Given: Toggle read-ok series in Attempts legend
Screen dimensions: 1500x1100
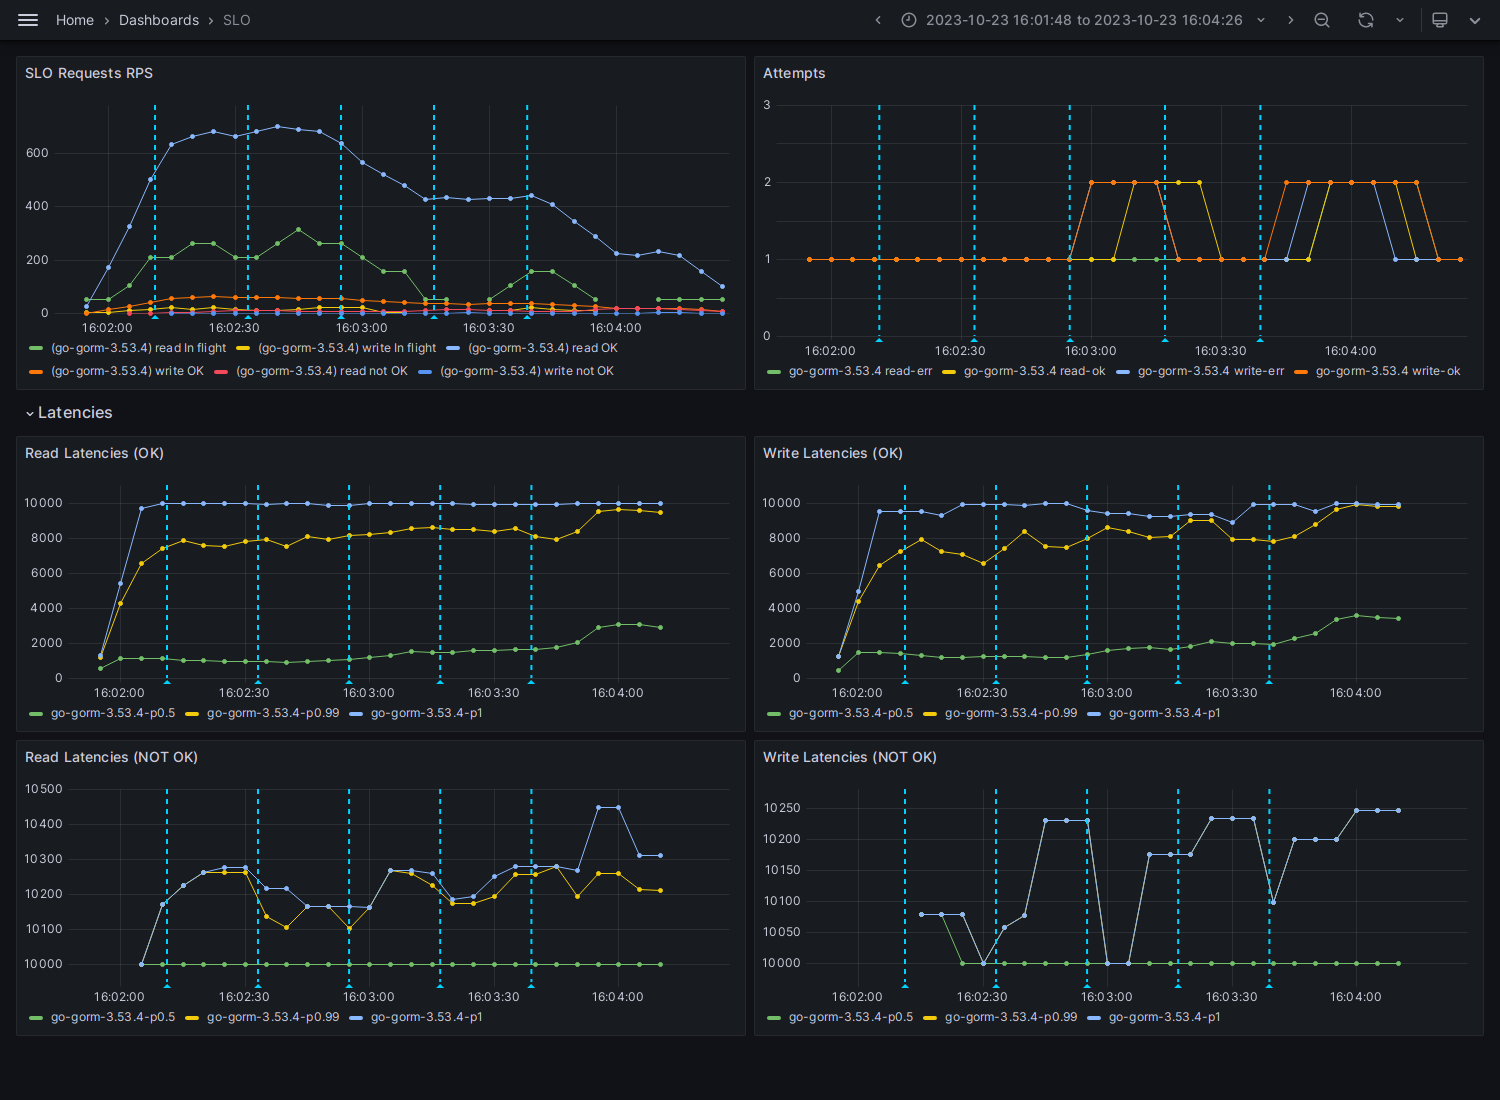Looking at the screenshot, I should point(1035,371).
